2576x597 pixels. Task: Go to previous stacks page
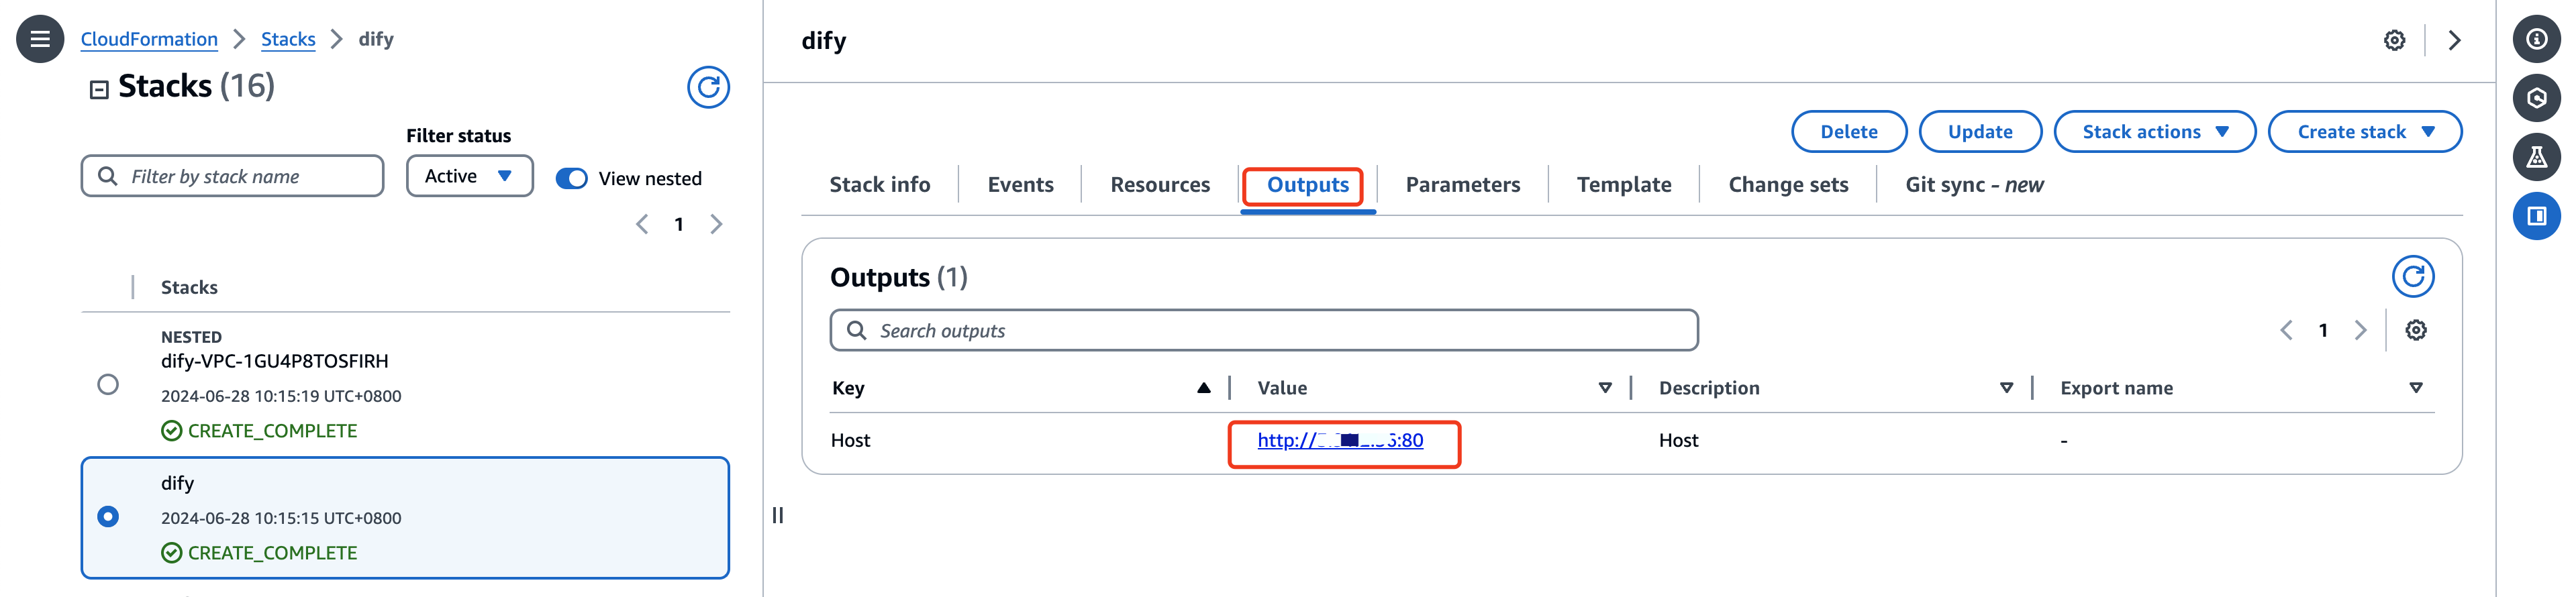coord(642,224)
